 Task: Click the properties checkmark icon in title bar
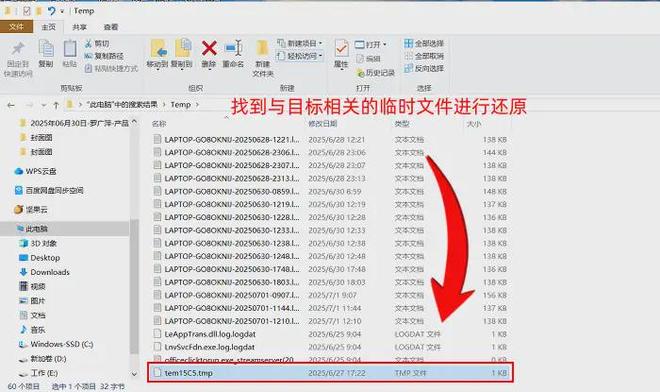coord(27,11)
